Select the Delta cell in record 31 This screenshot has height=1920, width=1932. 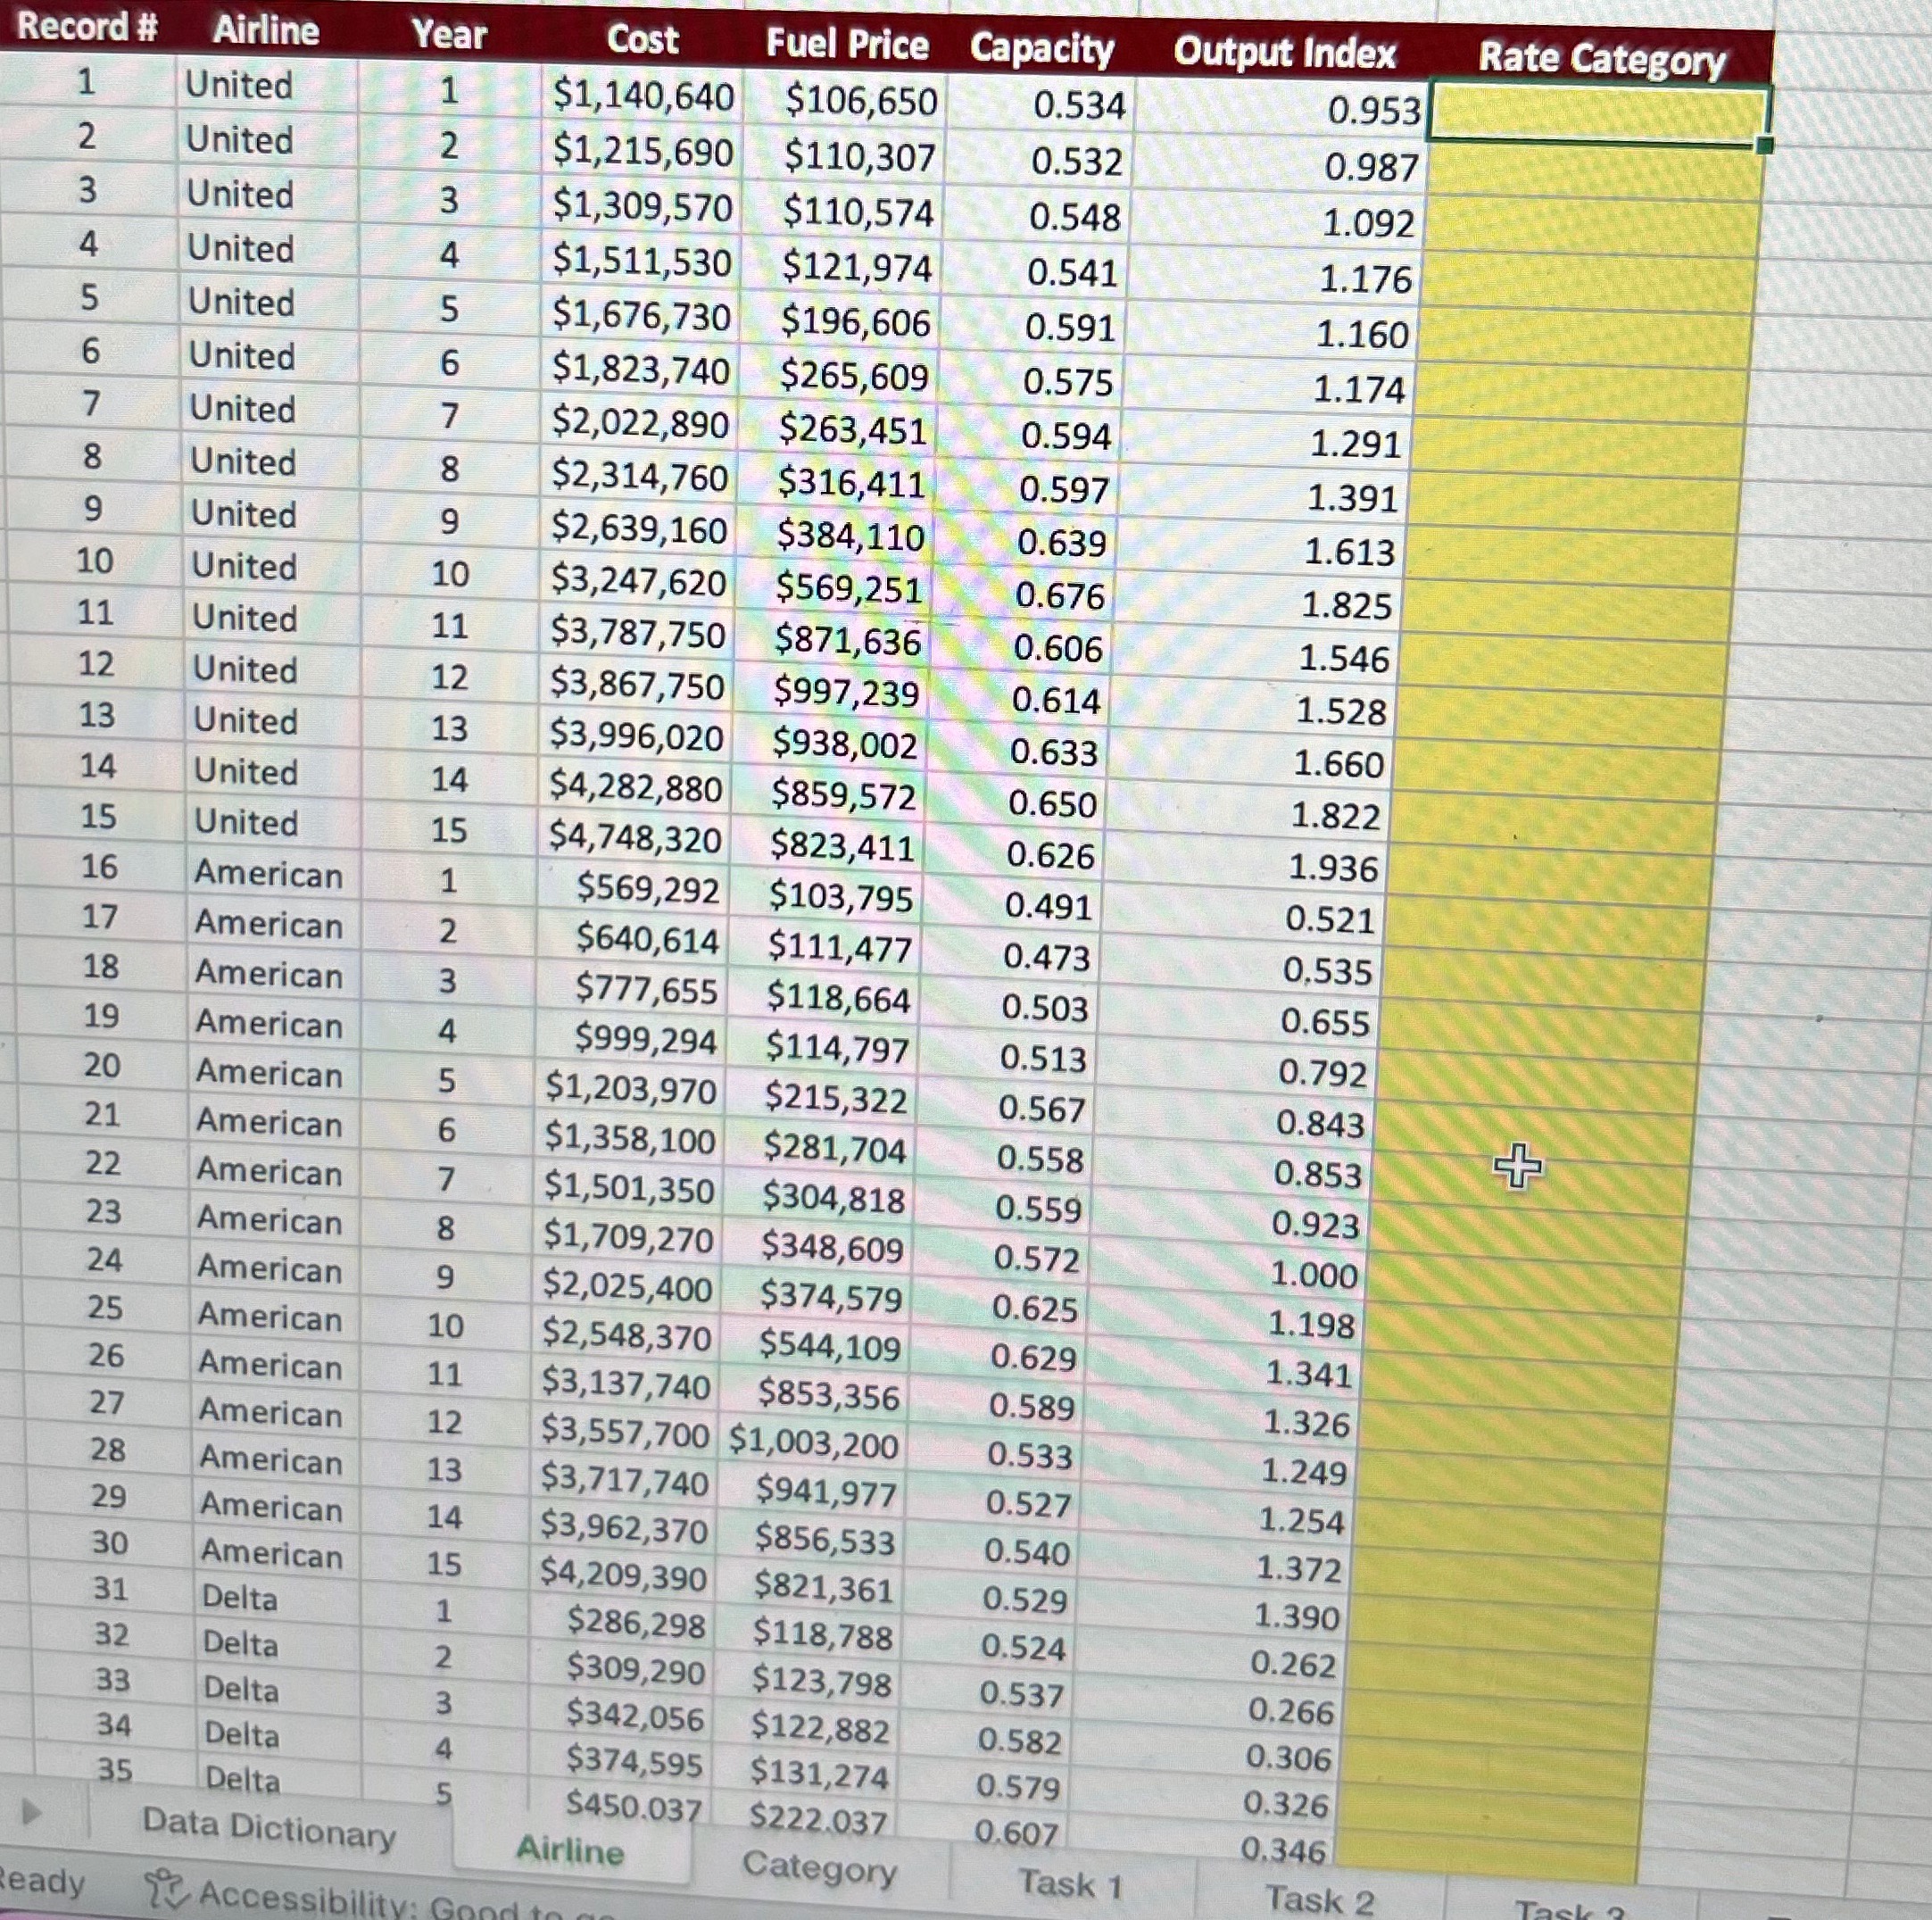[x=240, y=1597]
